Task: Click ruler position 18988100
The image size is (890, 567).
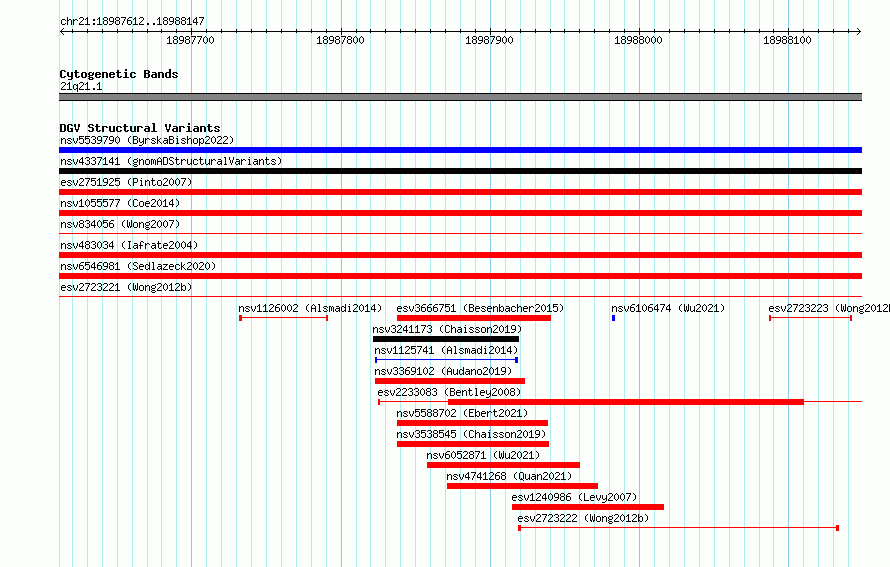Action: [x=787, y=40]
